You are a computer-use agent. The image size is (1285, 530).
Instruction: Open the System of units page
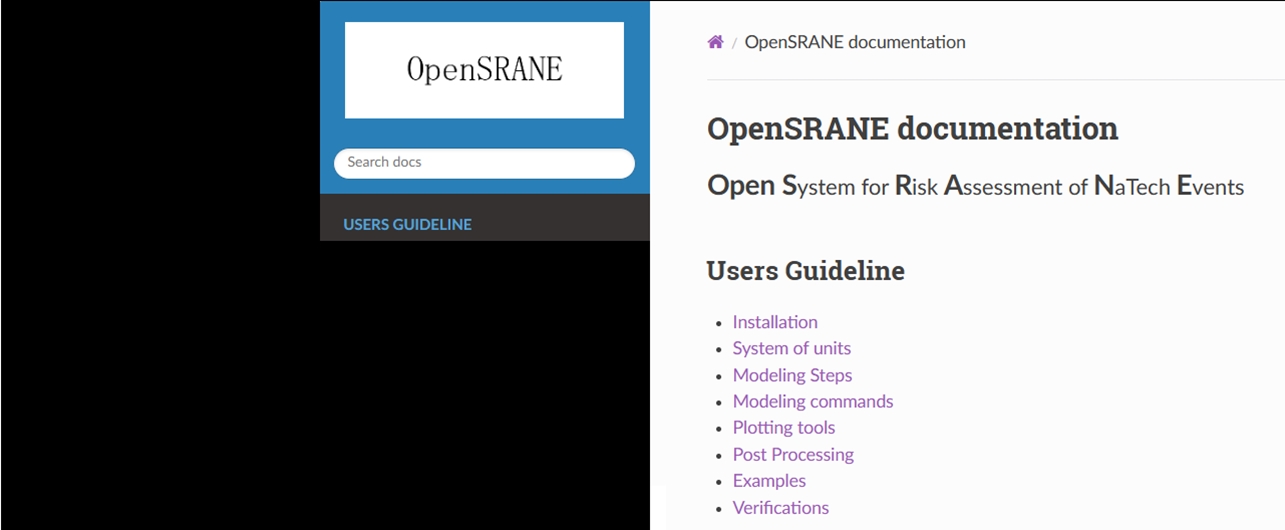[791, 348]
